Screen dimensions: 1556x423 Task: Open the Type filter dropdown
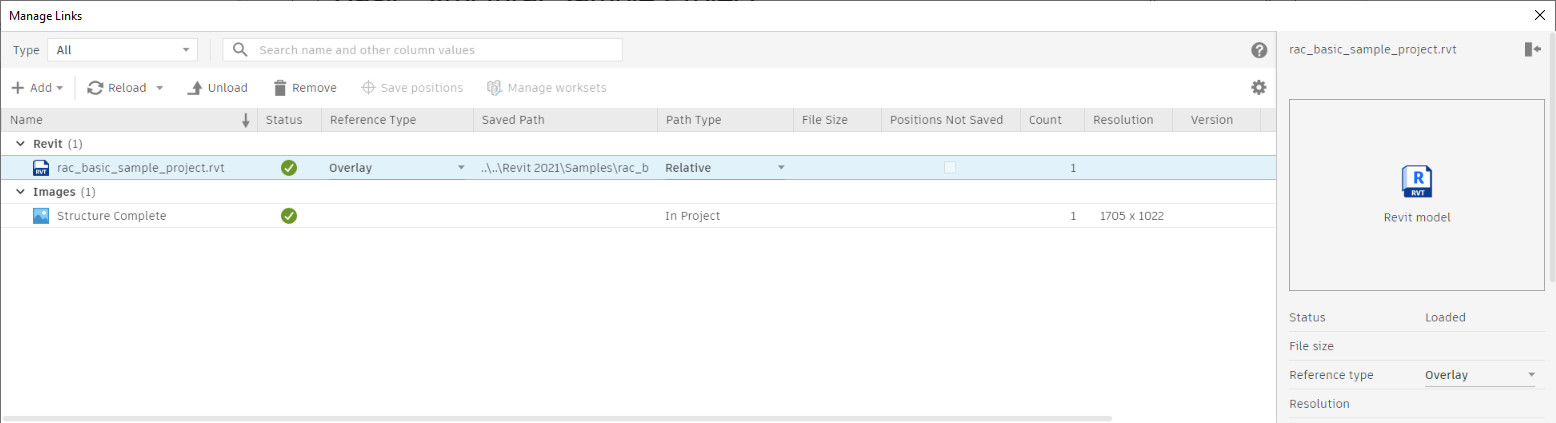122,50
